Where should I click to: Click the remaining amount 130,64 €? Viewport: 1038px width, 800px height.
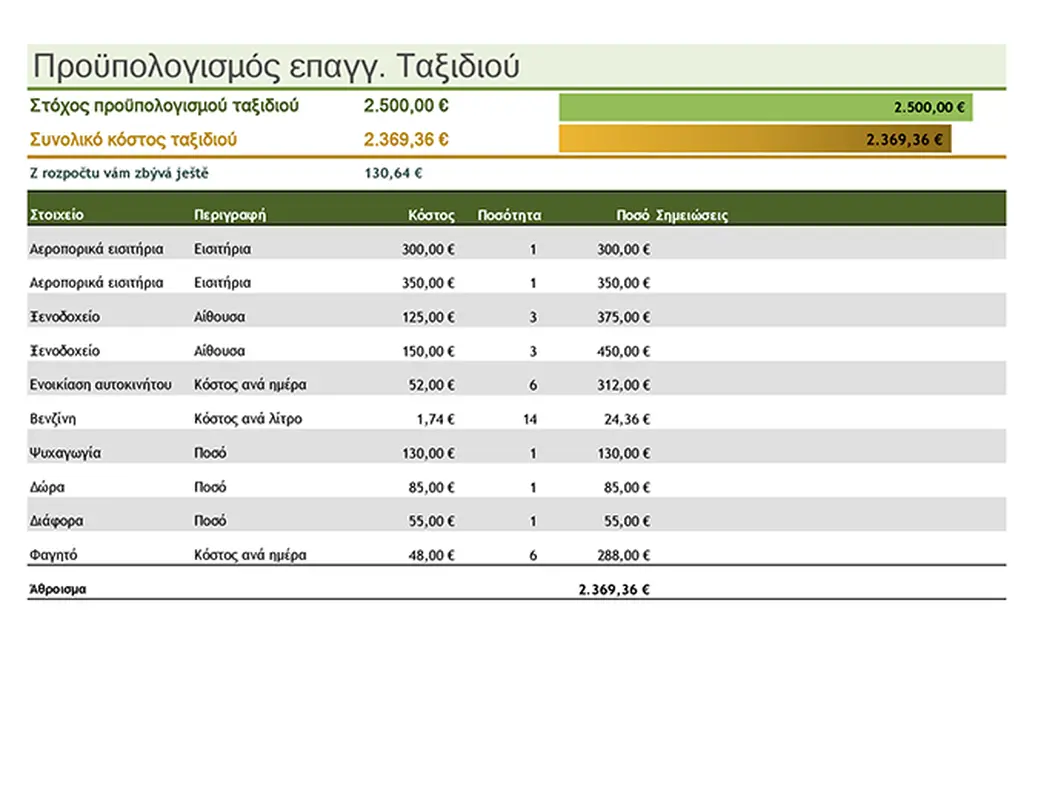[393, 174]
